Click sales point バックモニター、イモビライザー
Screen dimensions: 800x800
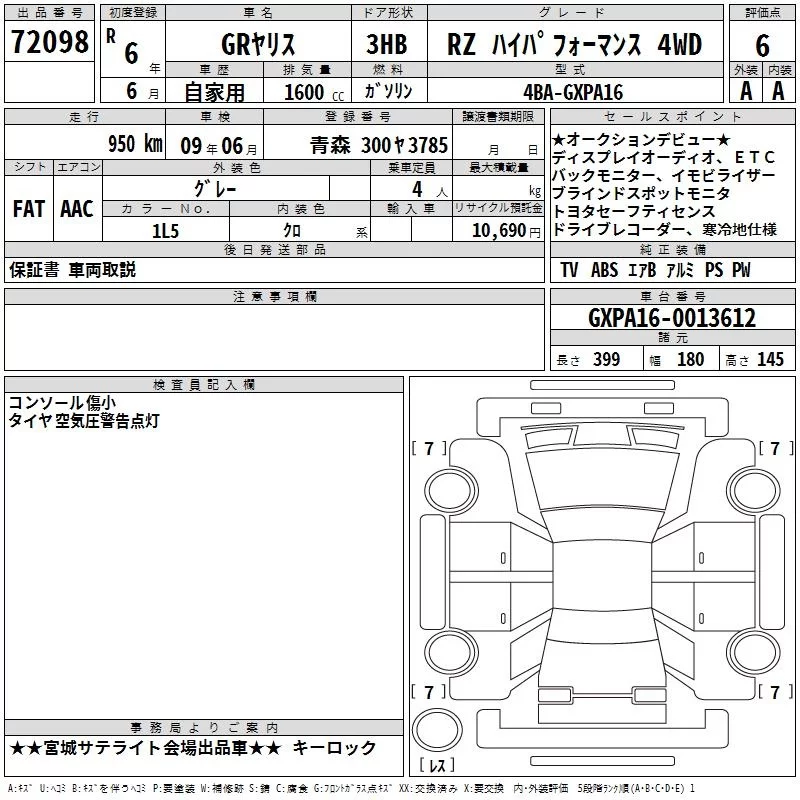click(663, 176)
